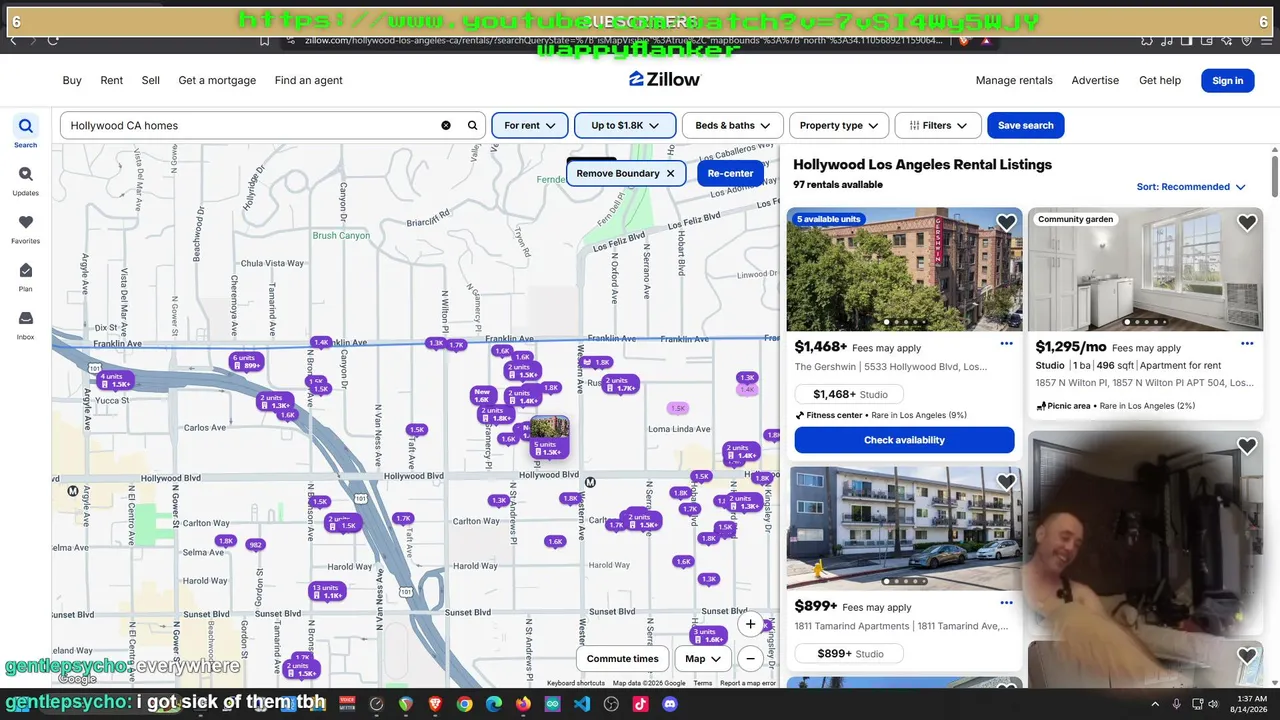Select the $1,468+ Studio unit chip
Image resolution: width=1280 pixels, height=720 pixels.
[850, 394]
